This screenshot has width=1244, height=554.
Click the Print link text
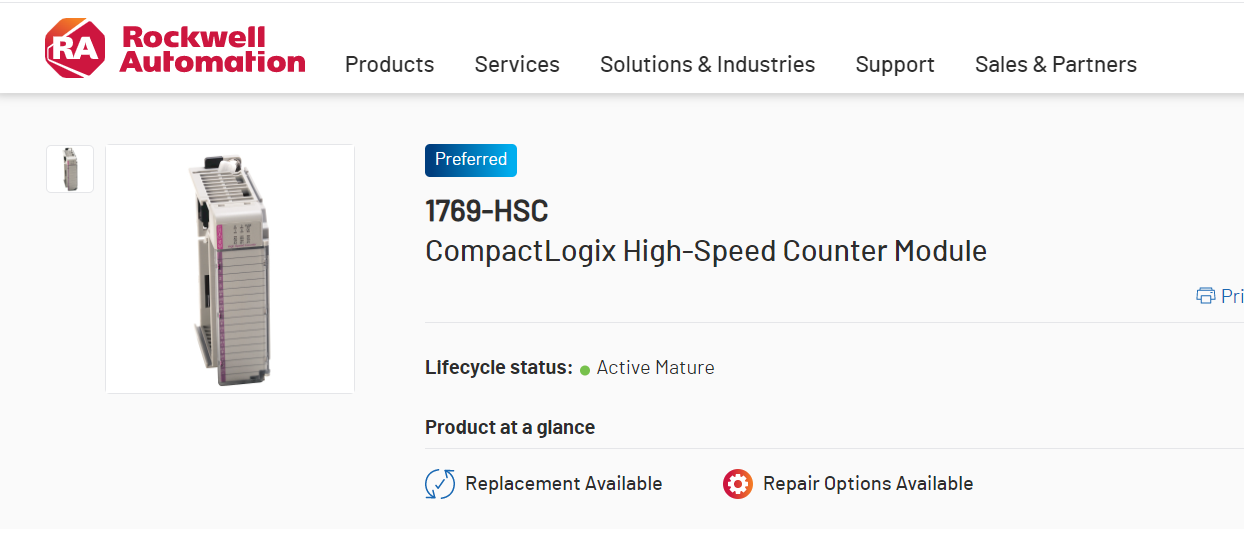(1232, 296)
